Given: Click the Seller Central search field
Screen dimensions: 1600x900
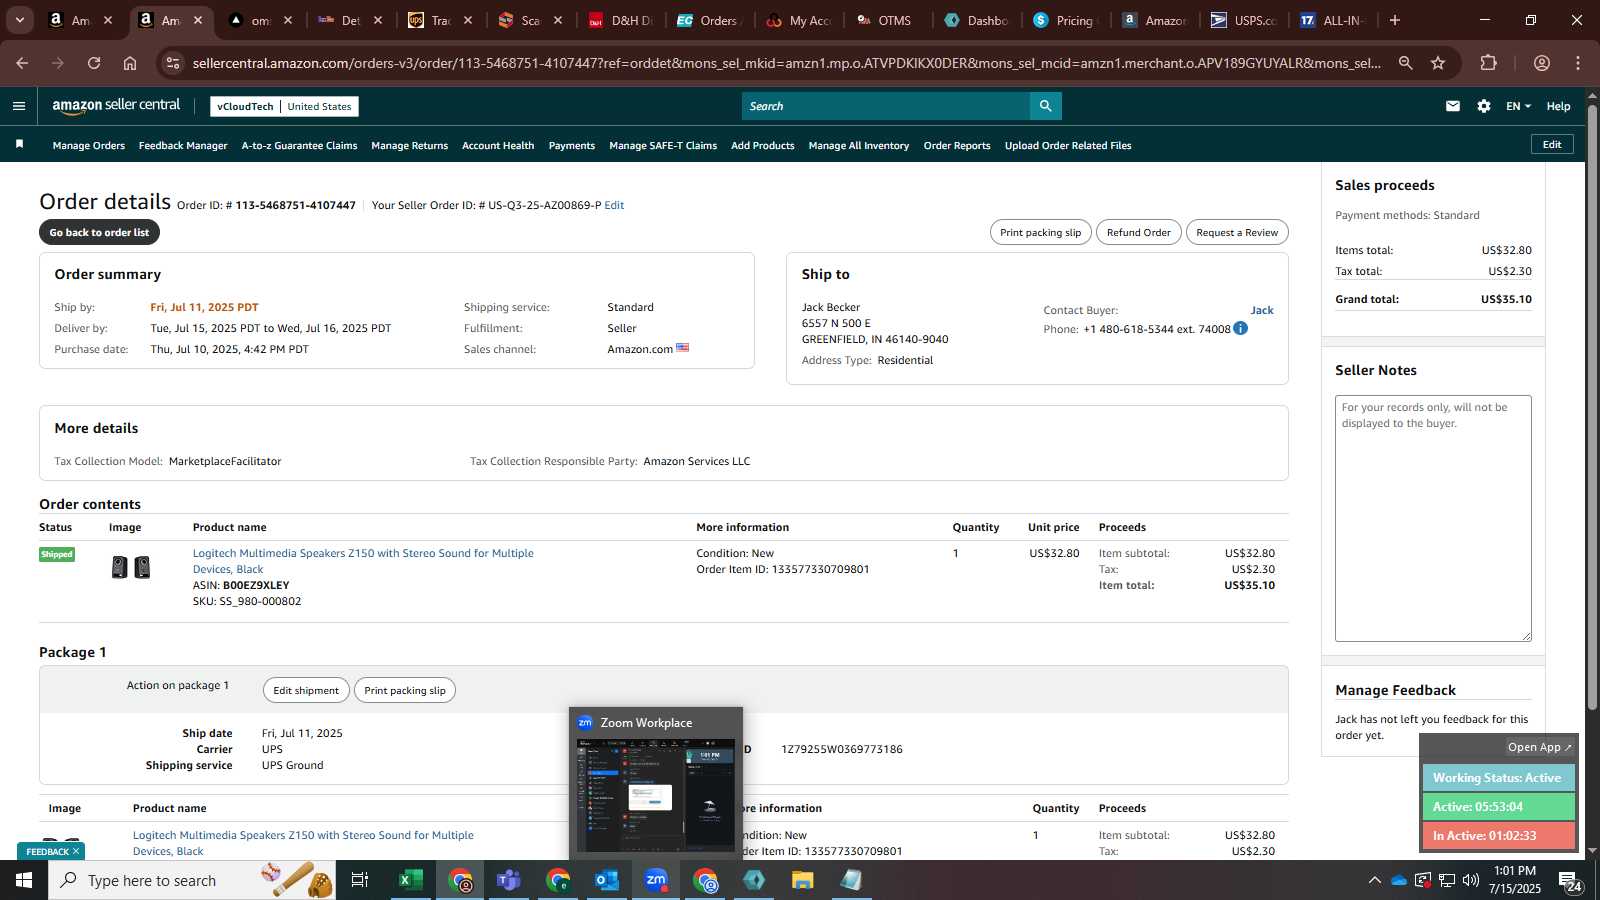Looking at the screenshot, I should 886,106.
